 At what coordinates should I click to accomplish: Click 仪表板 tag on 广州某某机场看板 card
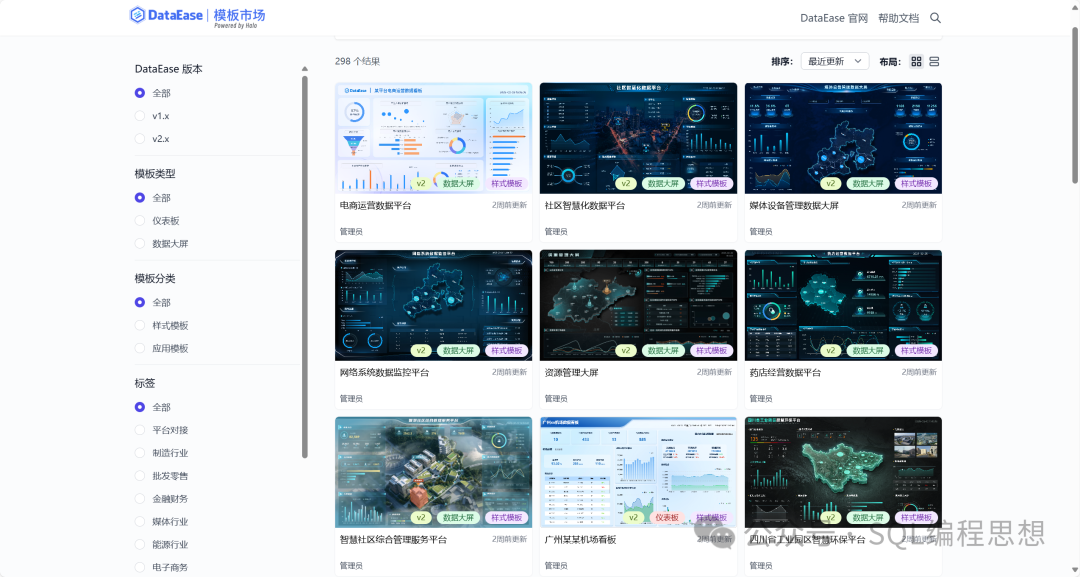667,518
